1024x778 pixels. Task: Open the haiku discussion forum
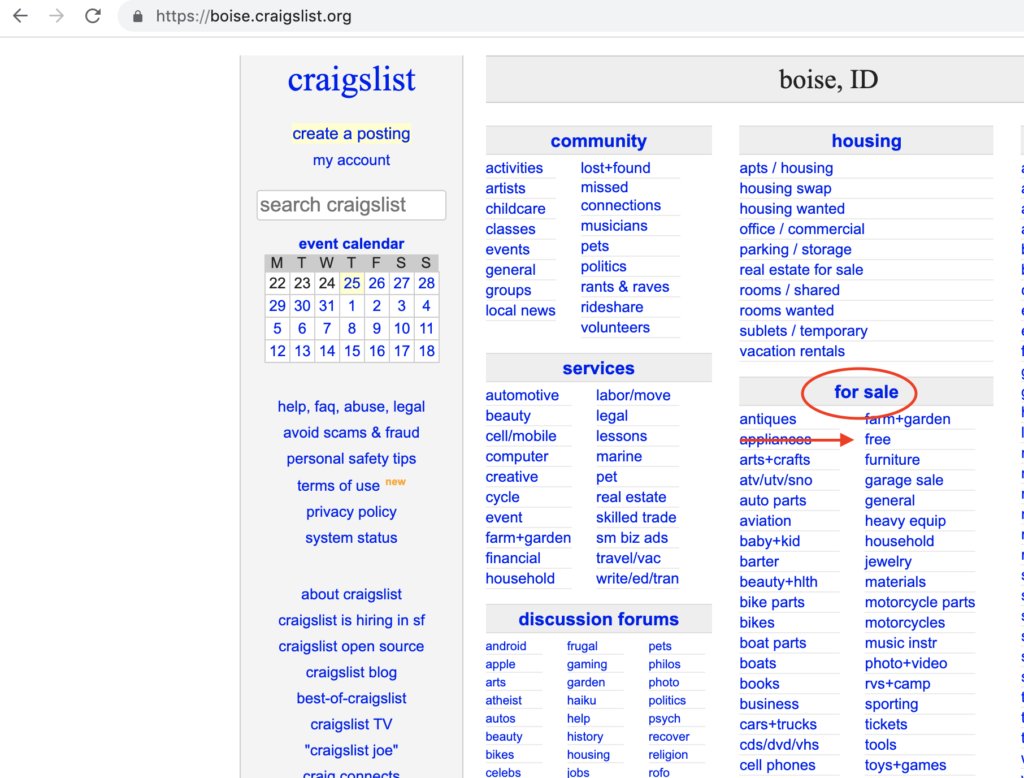point(581,700)
